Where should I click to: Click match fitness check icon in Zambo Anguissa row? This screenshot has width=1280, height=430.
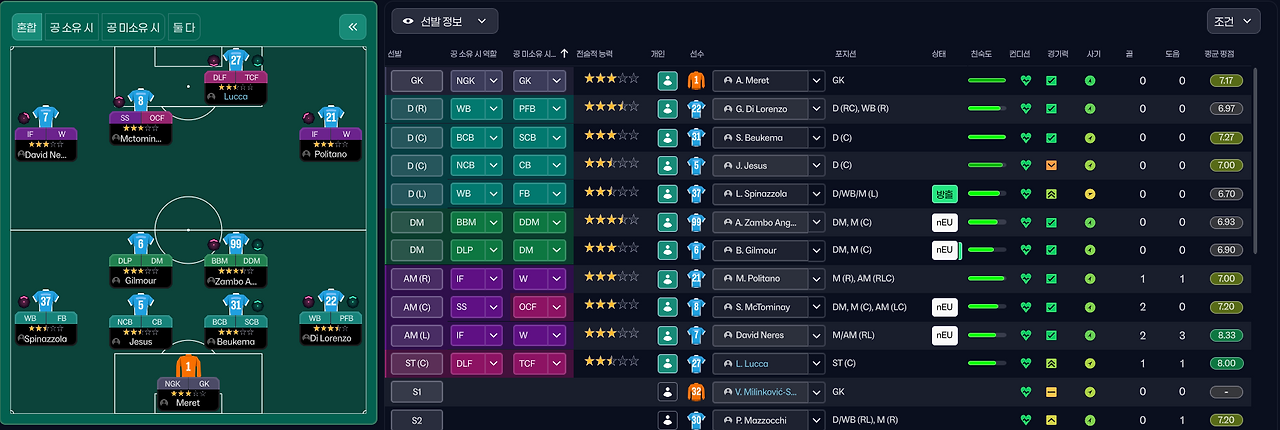coord(1051,222)
